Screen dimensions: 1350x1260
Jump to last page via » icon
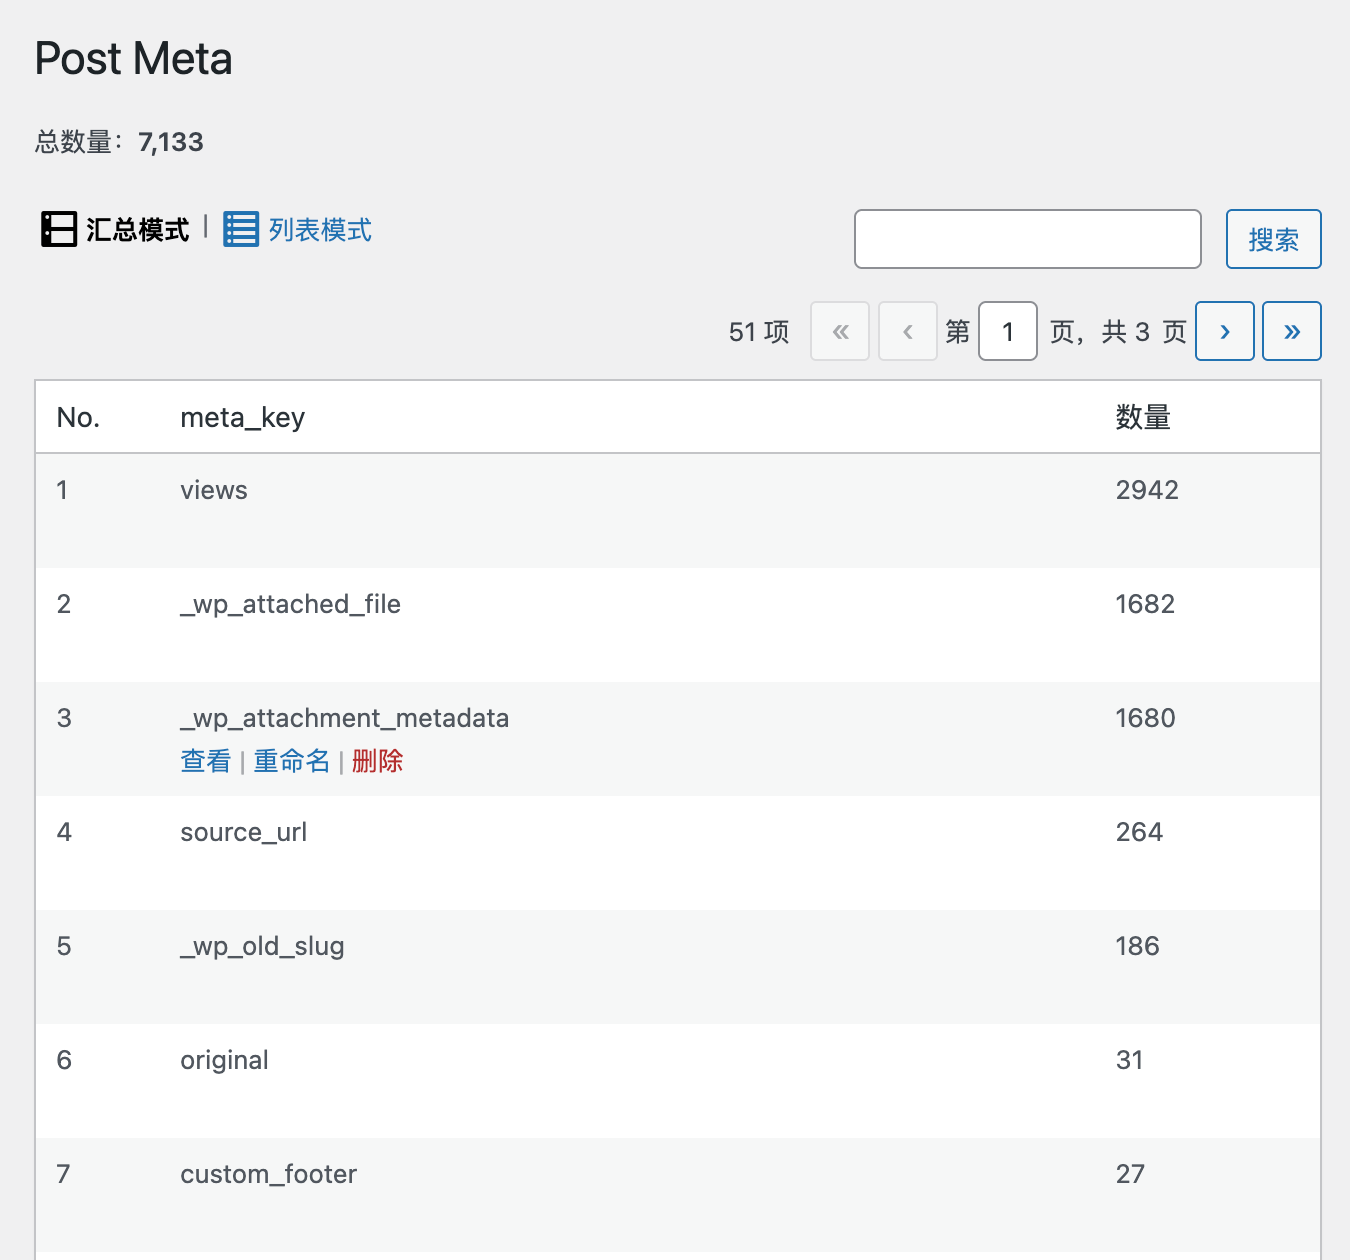(x=1291, y=331)
